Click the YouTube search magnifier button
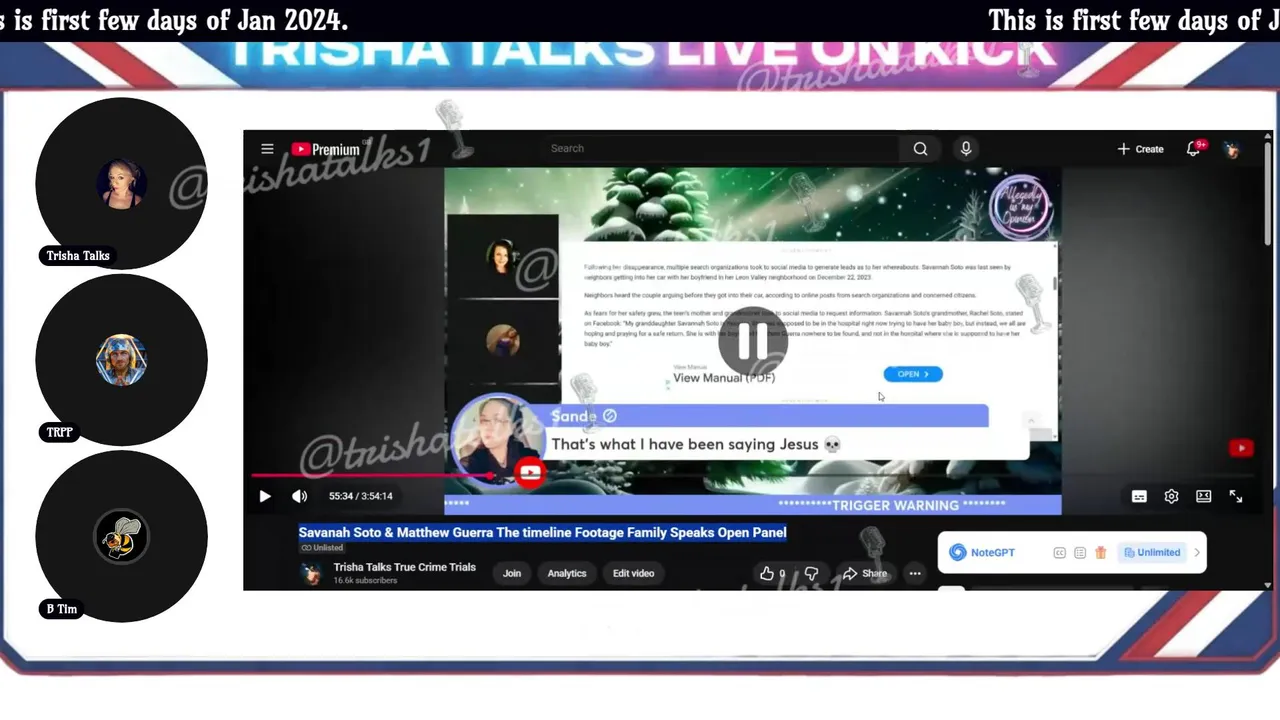Image resolution: width=1280 pixels, height=720 pixels. pyautogui.click(x=920, y=149)
